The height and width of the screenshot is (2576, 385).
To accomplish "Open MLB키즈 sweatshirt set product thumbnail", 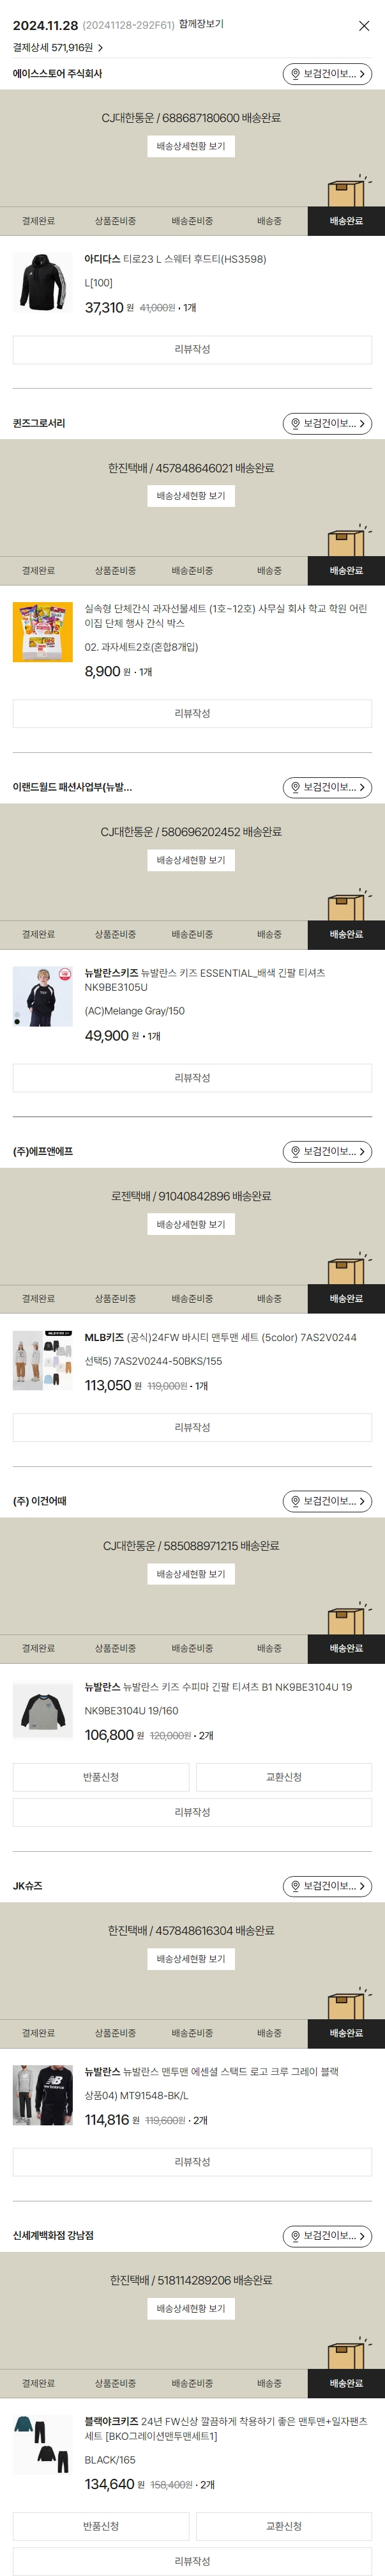I will [43, 1361].
